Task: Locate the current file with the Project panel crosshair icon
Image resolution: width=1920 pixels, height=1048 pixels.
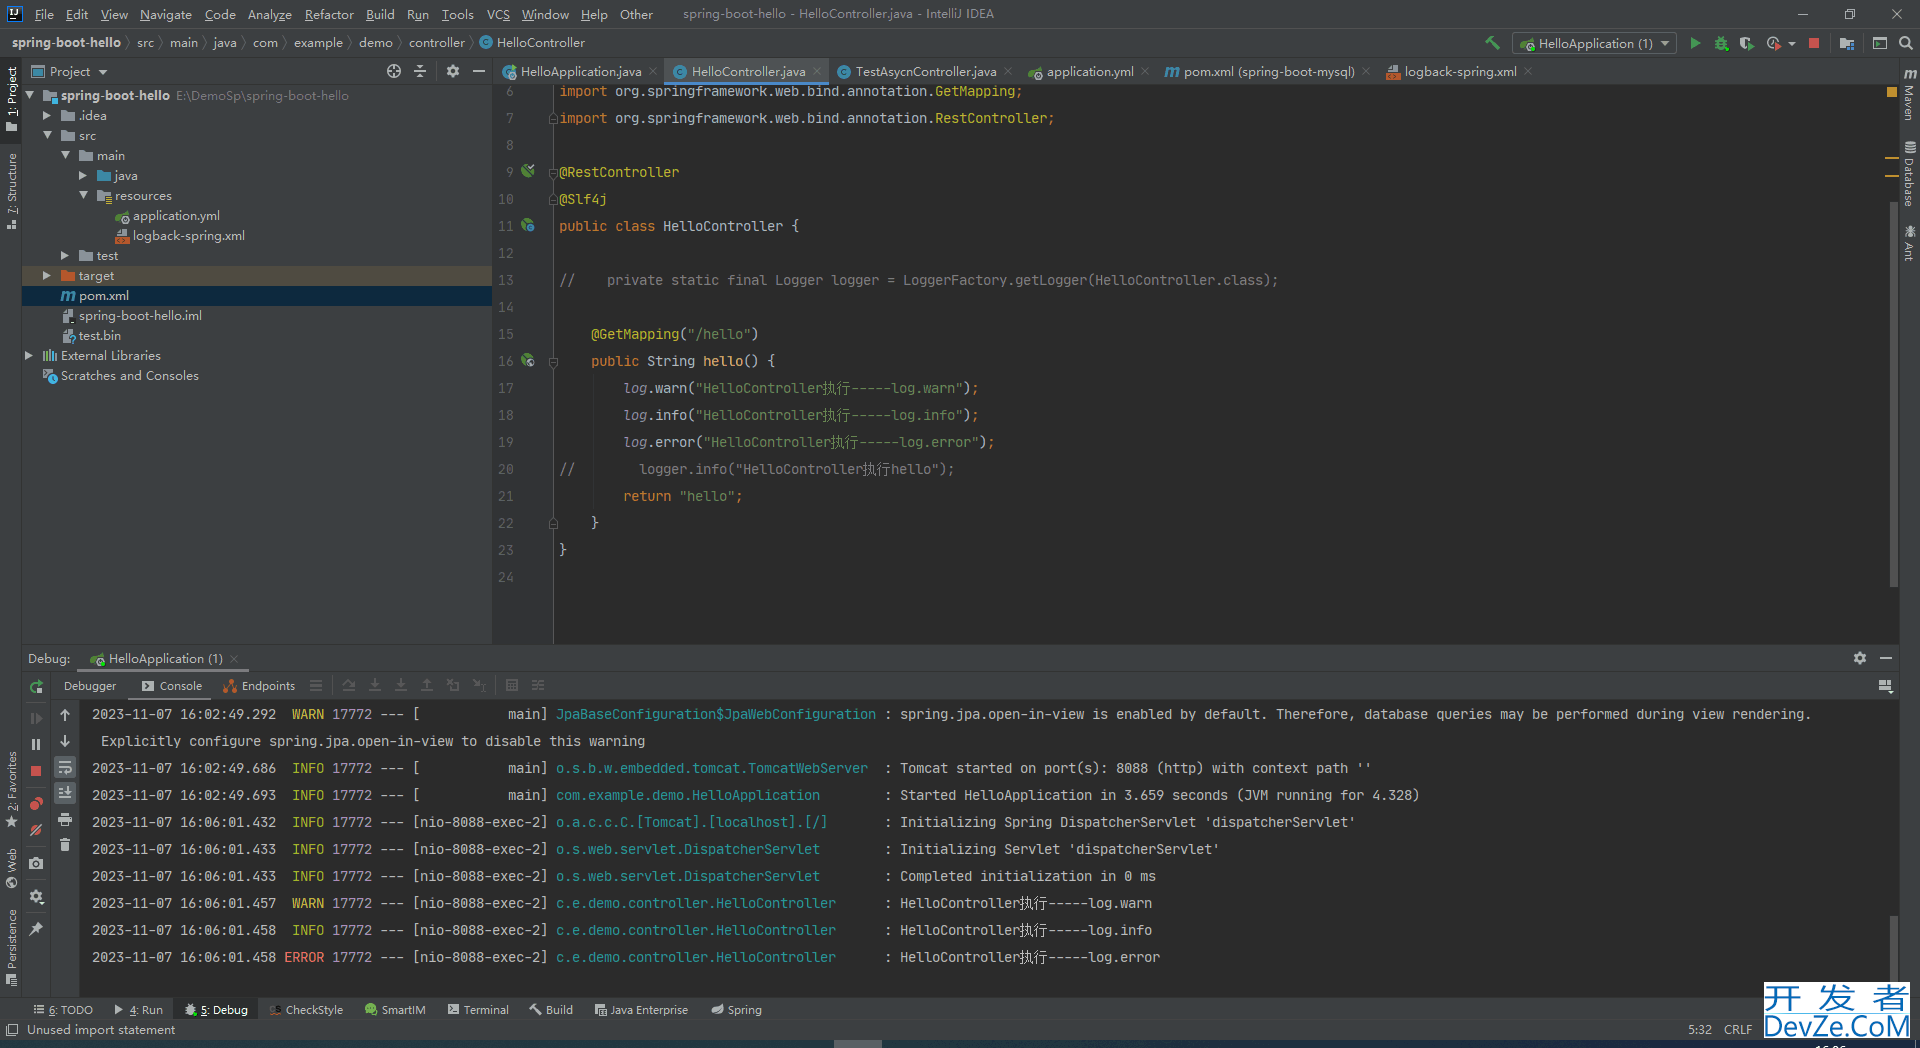Action: 394,71
